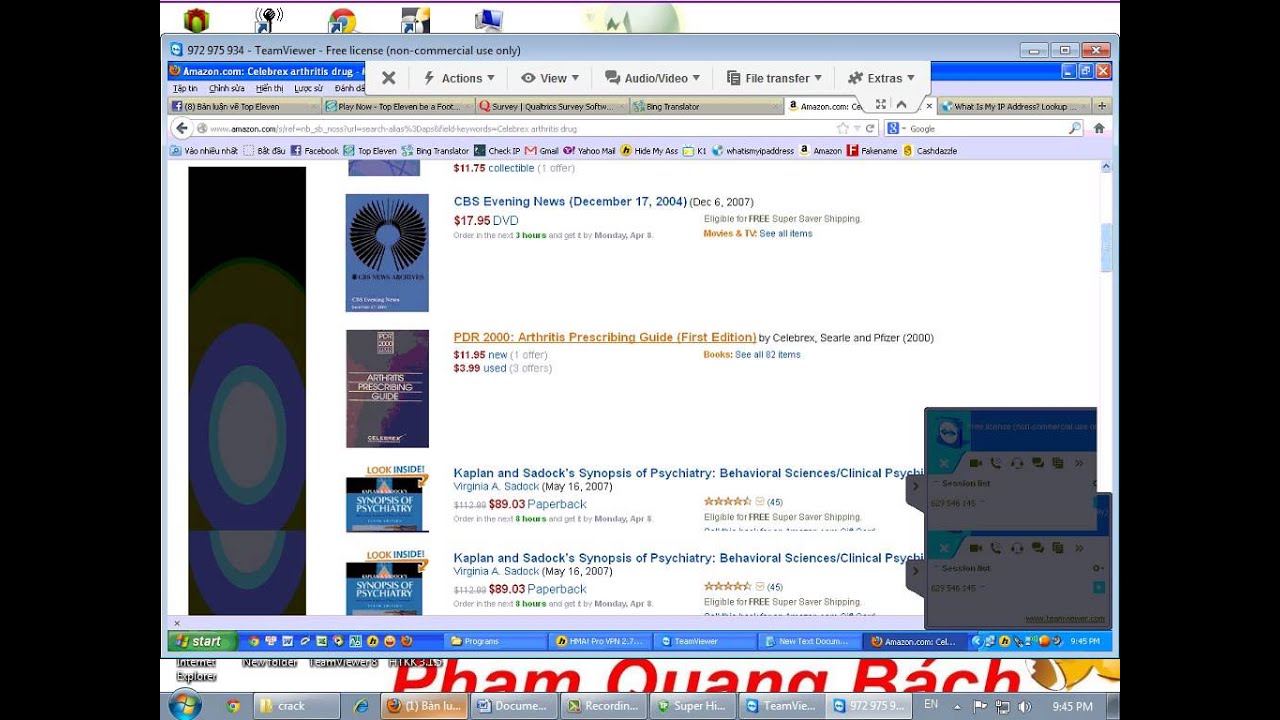Click the search magnifier icon

(x=1075, y=128)
